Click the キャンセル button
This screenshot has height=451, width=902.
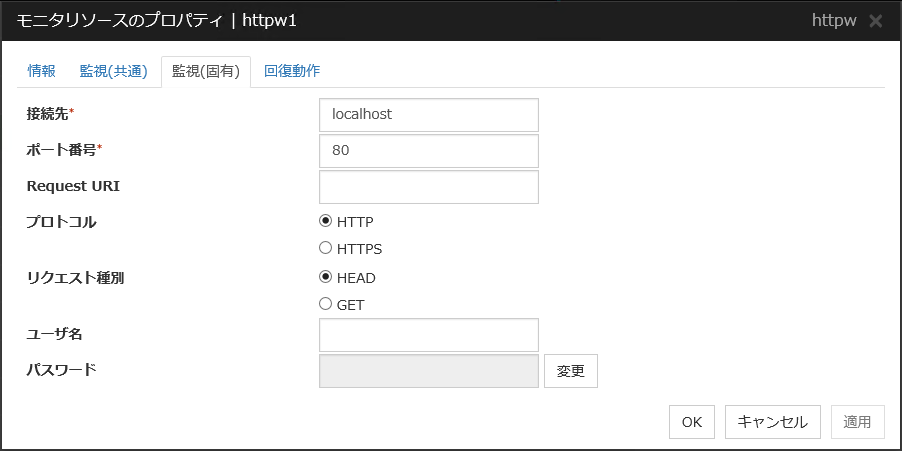tap(773, 422)
